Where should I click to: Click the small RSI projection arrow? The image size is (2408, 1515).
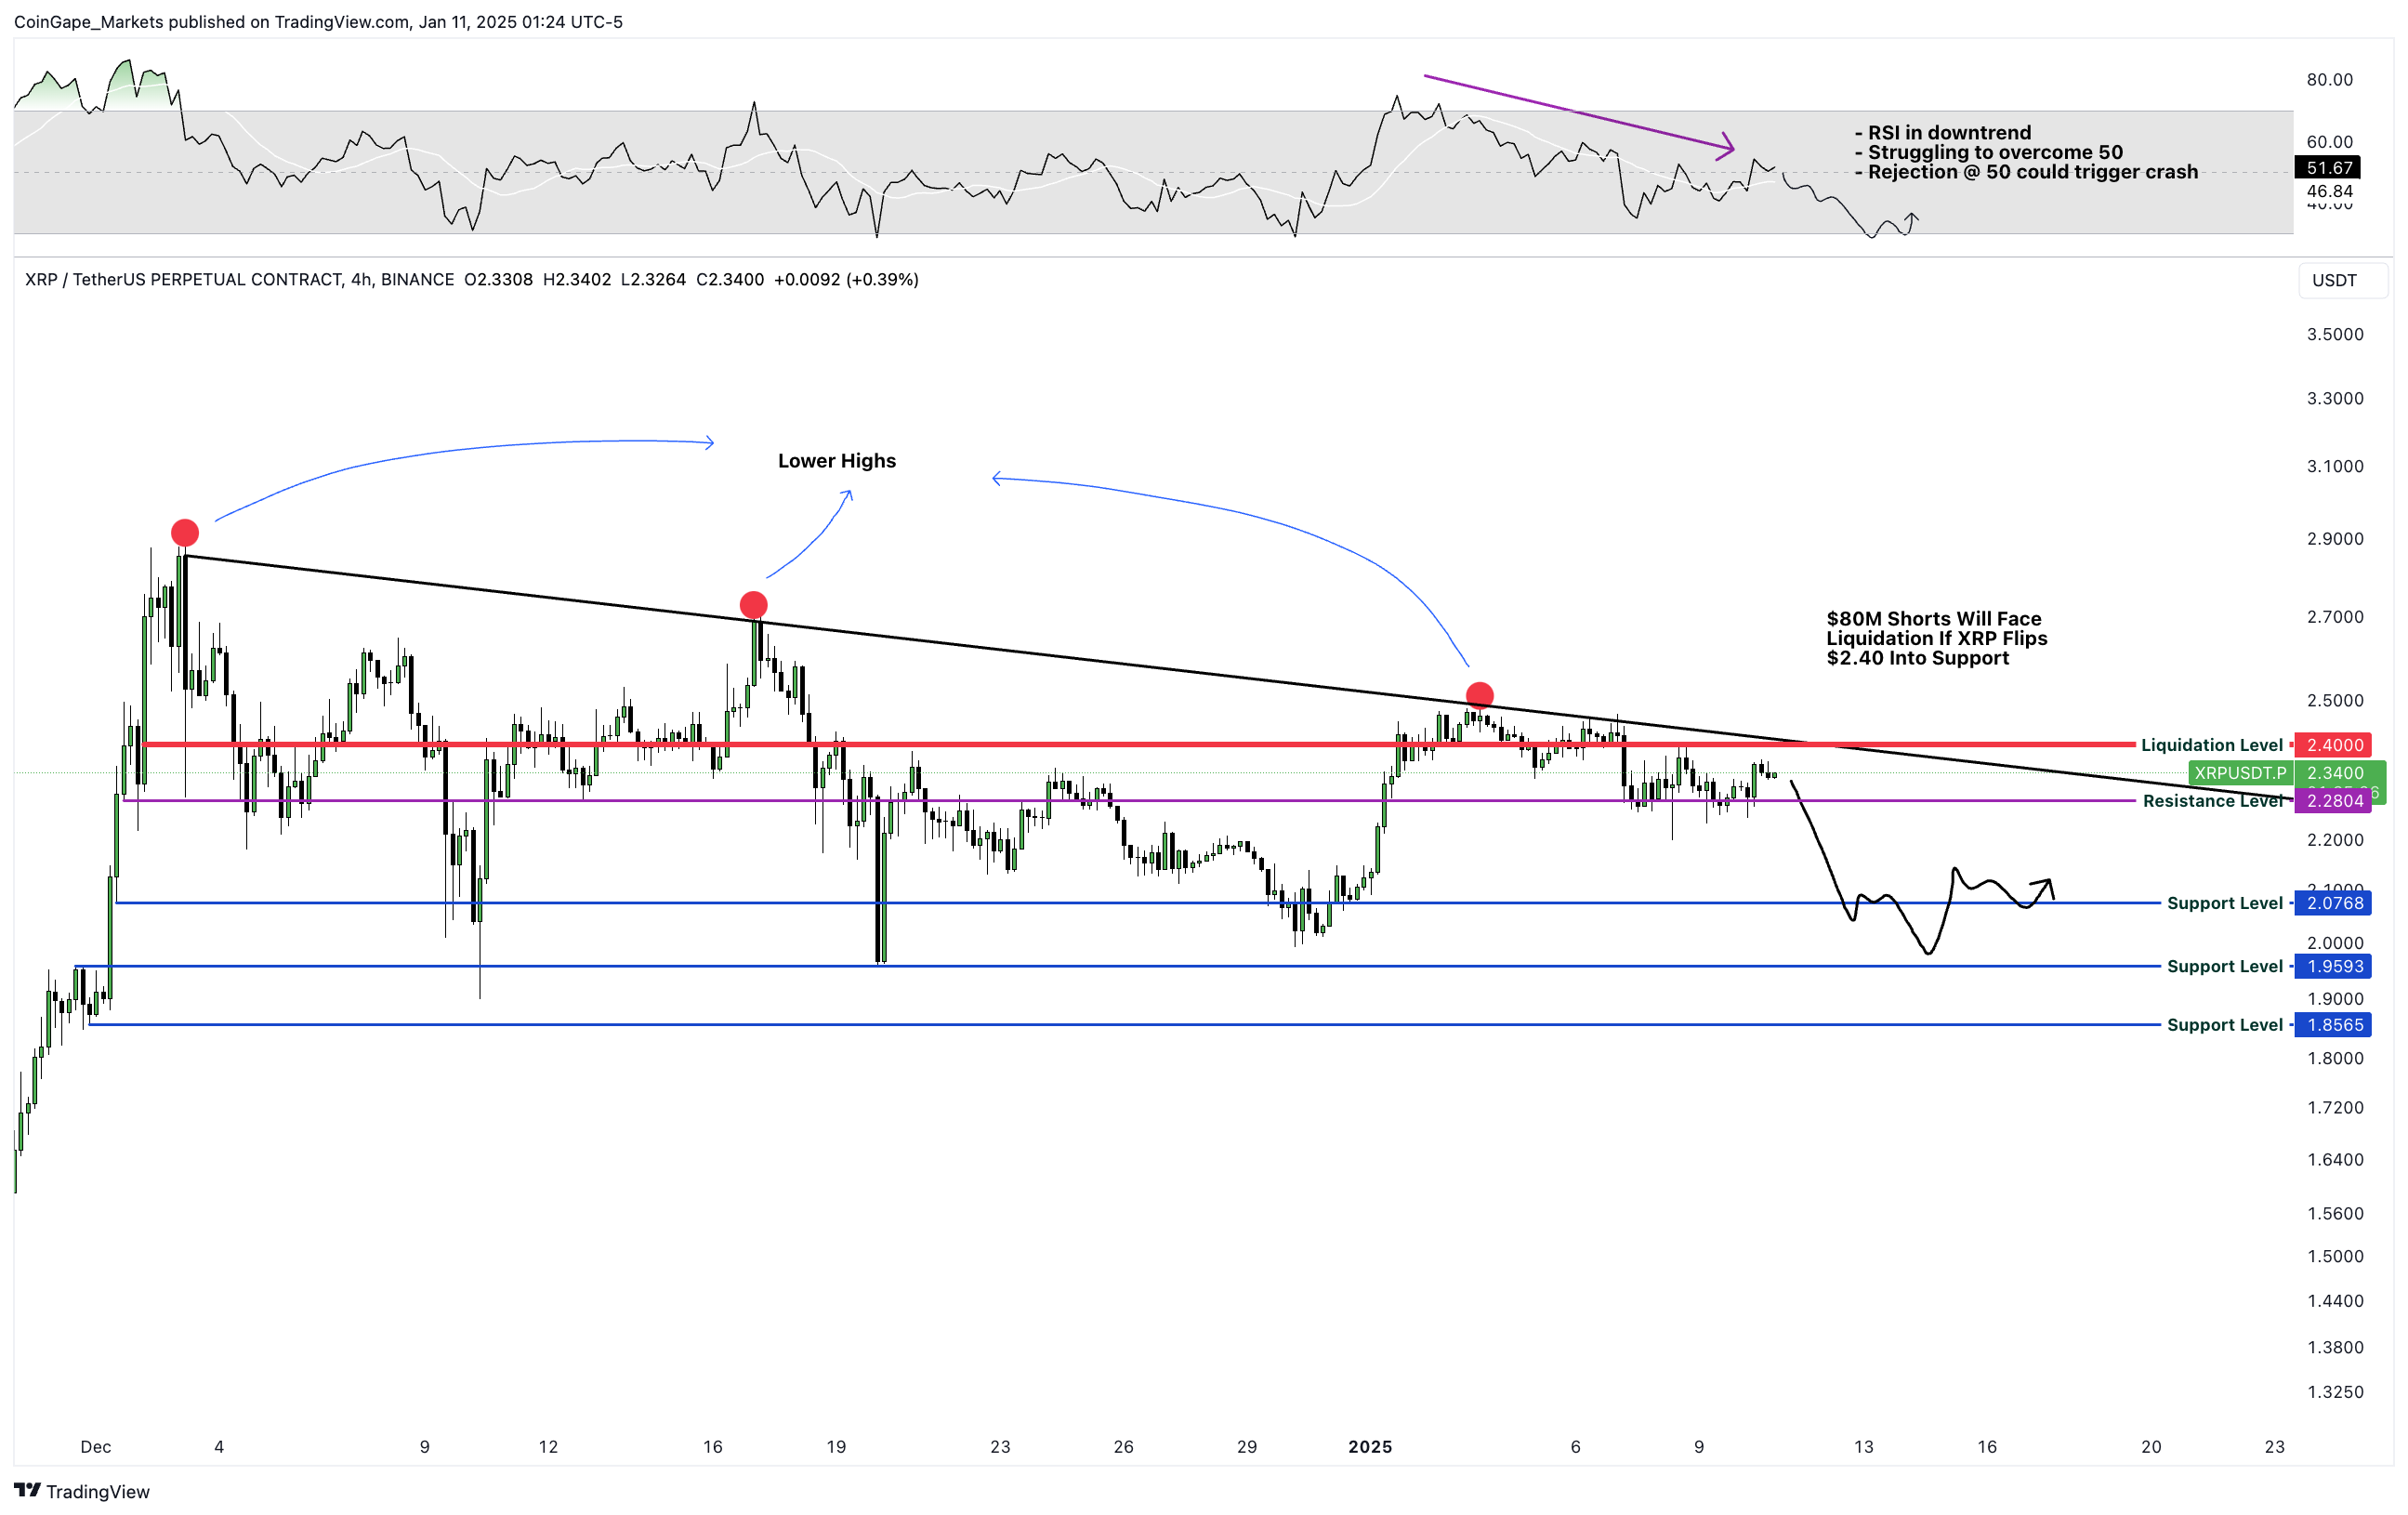1911,218
